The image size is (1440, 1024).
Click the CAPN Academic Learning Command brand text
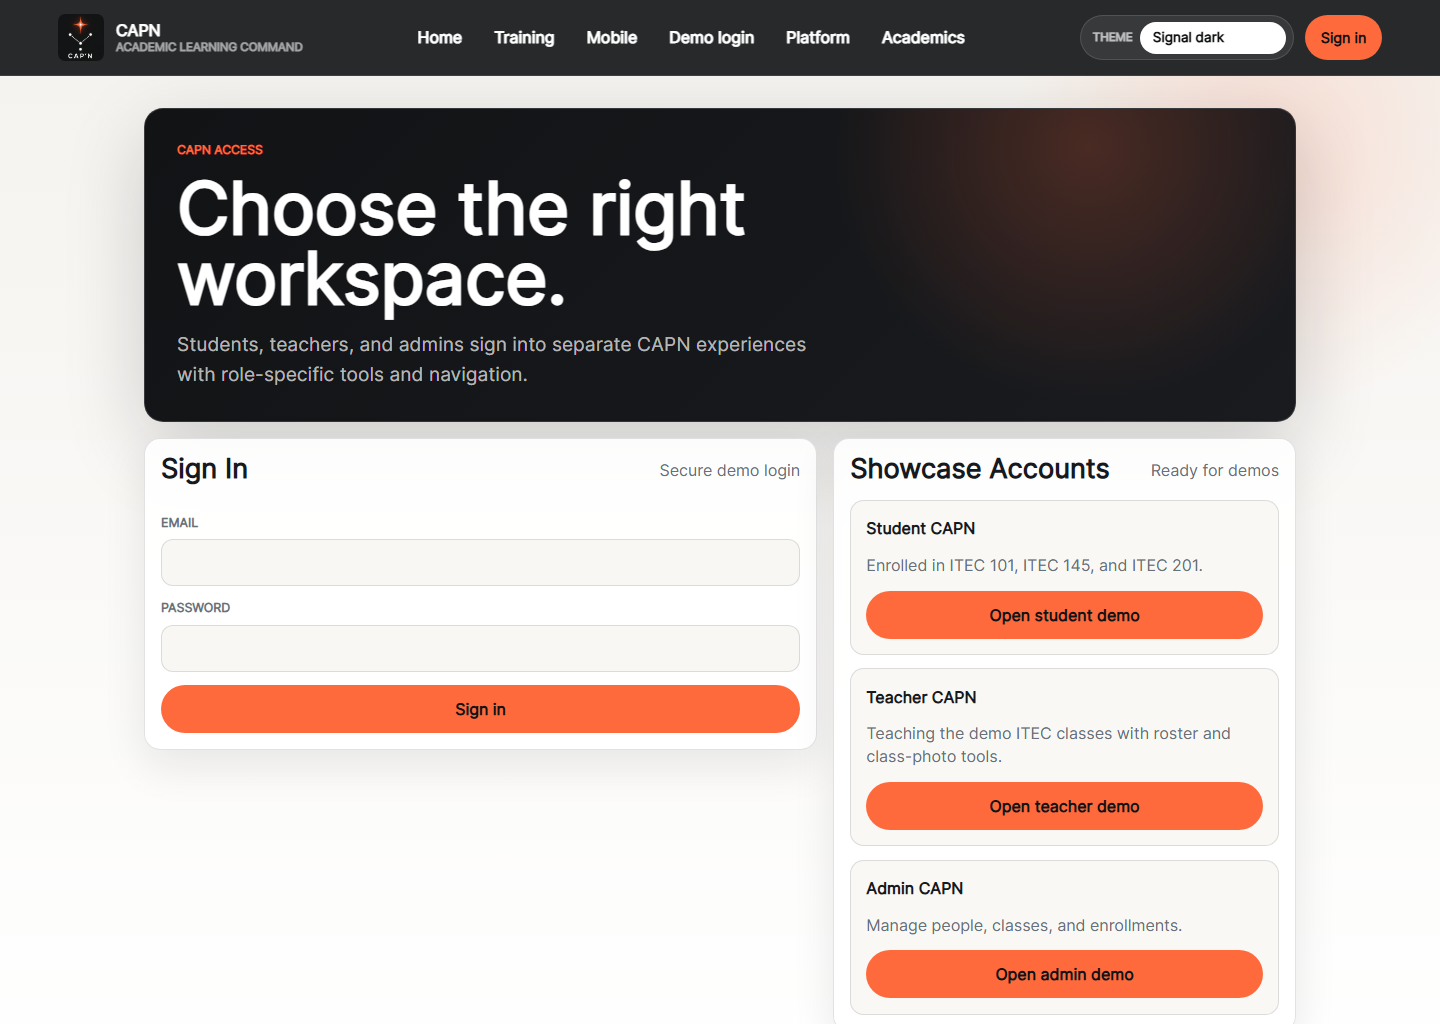209,38
